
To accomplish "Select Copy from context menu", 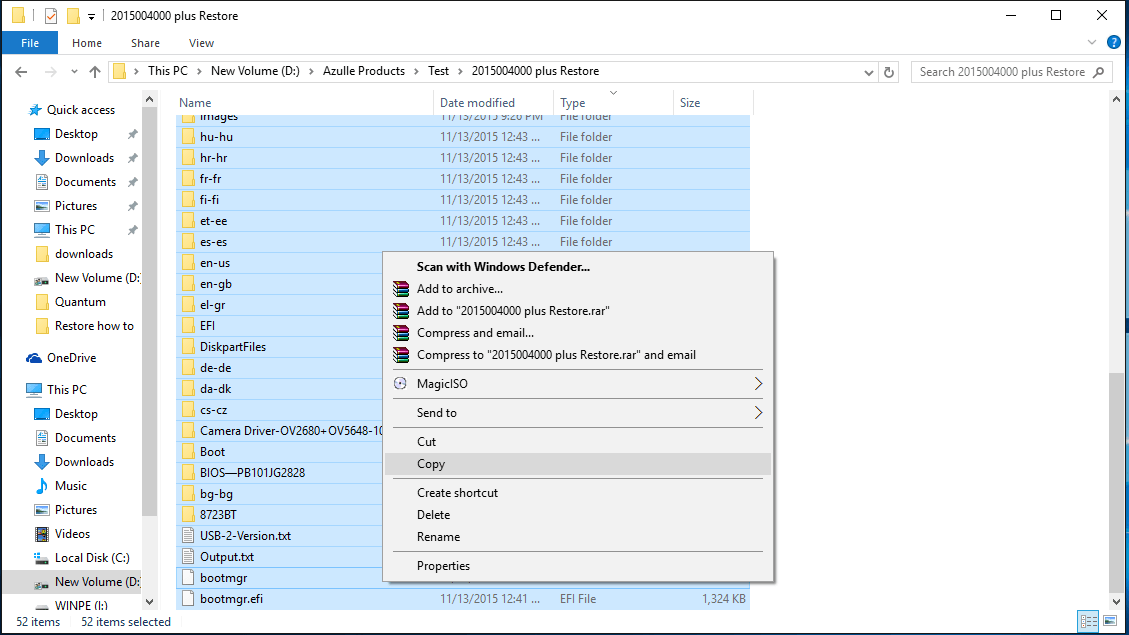I will [431, 464].
